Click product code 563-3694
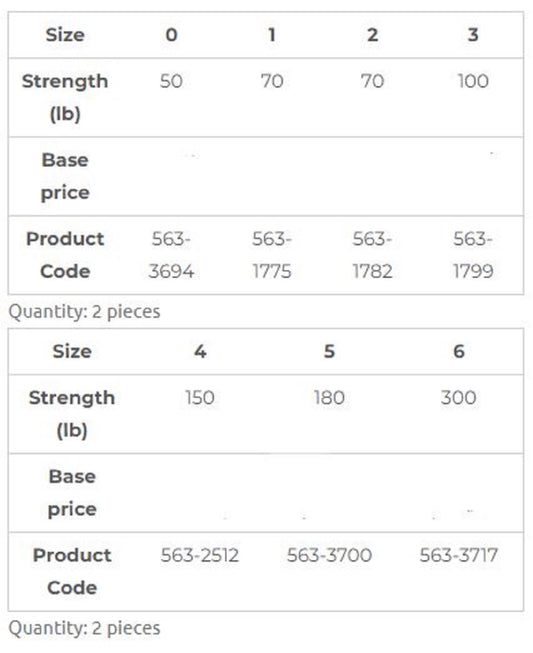 click(171, 255)
